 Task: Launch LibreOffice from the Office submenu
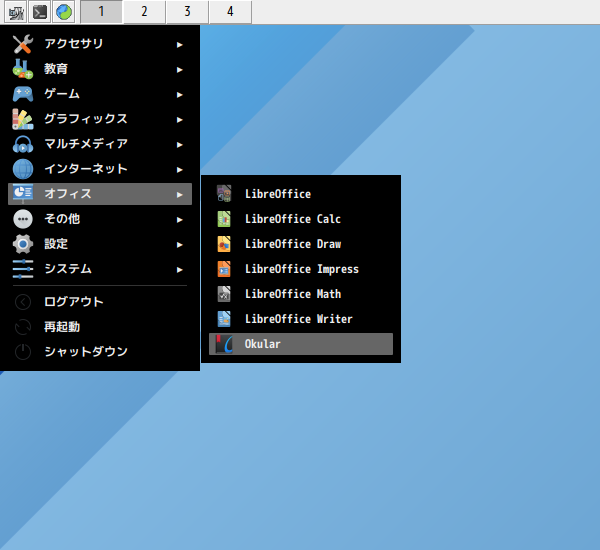301,194
